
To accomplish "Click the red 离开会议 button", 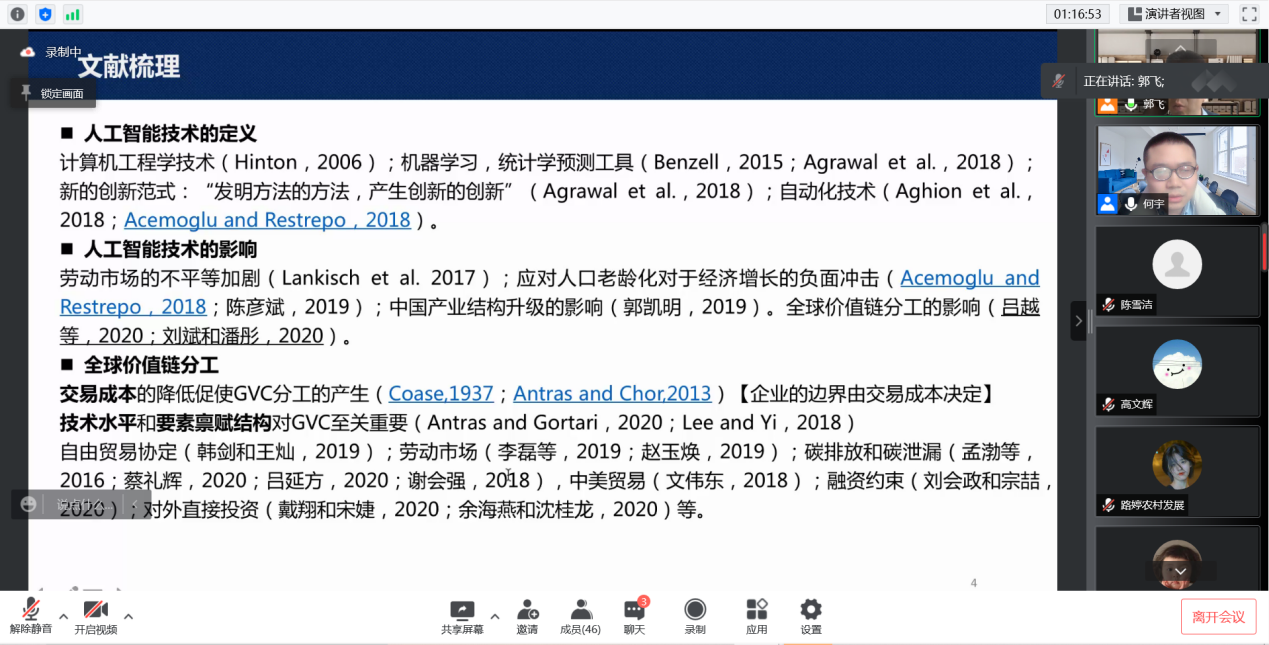I will pos(1218,617).
